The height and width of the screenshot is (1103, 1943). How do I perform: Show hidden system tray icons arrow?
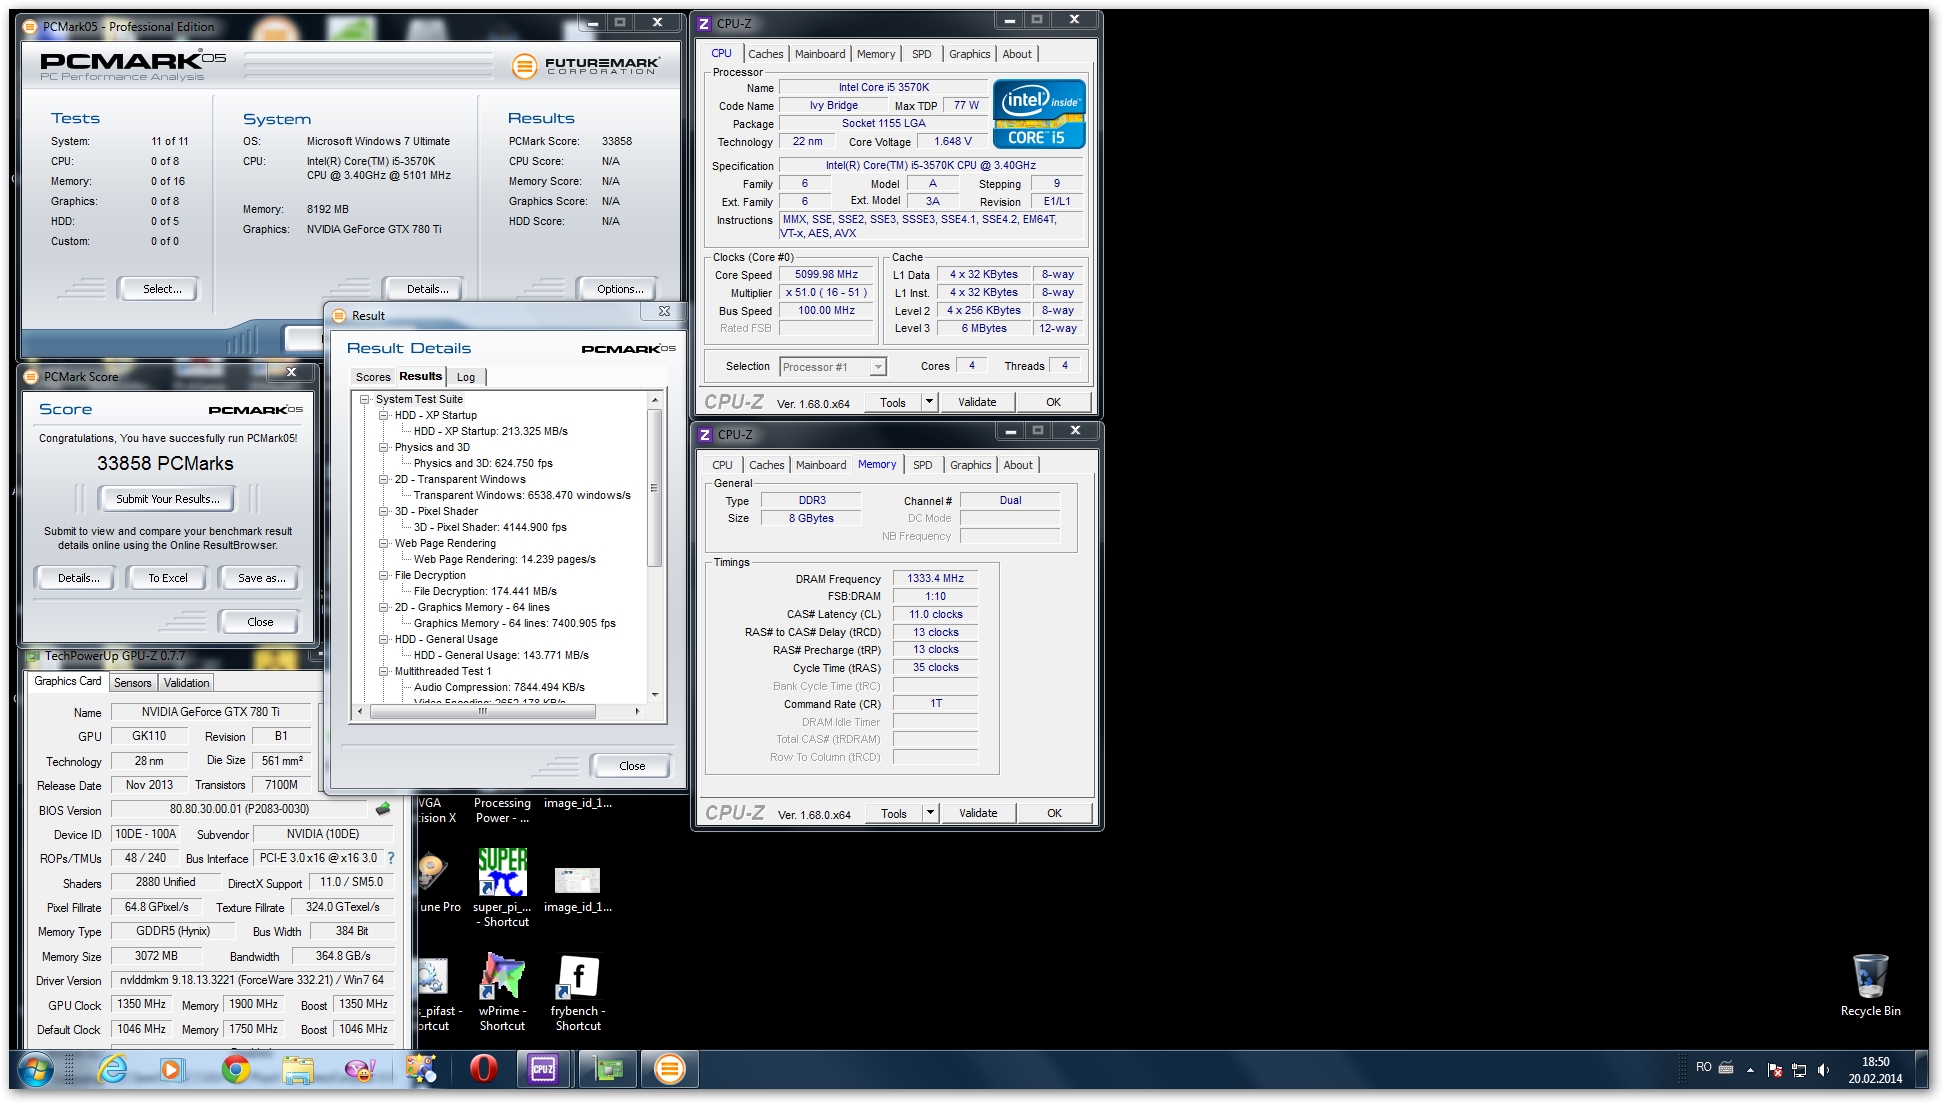click(1750, 1070)
